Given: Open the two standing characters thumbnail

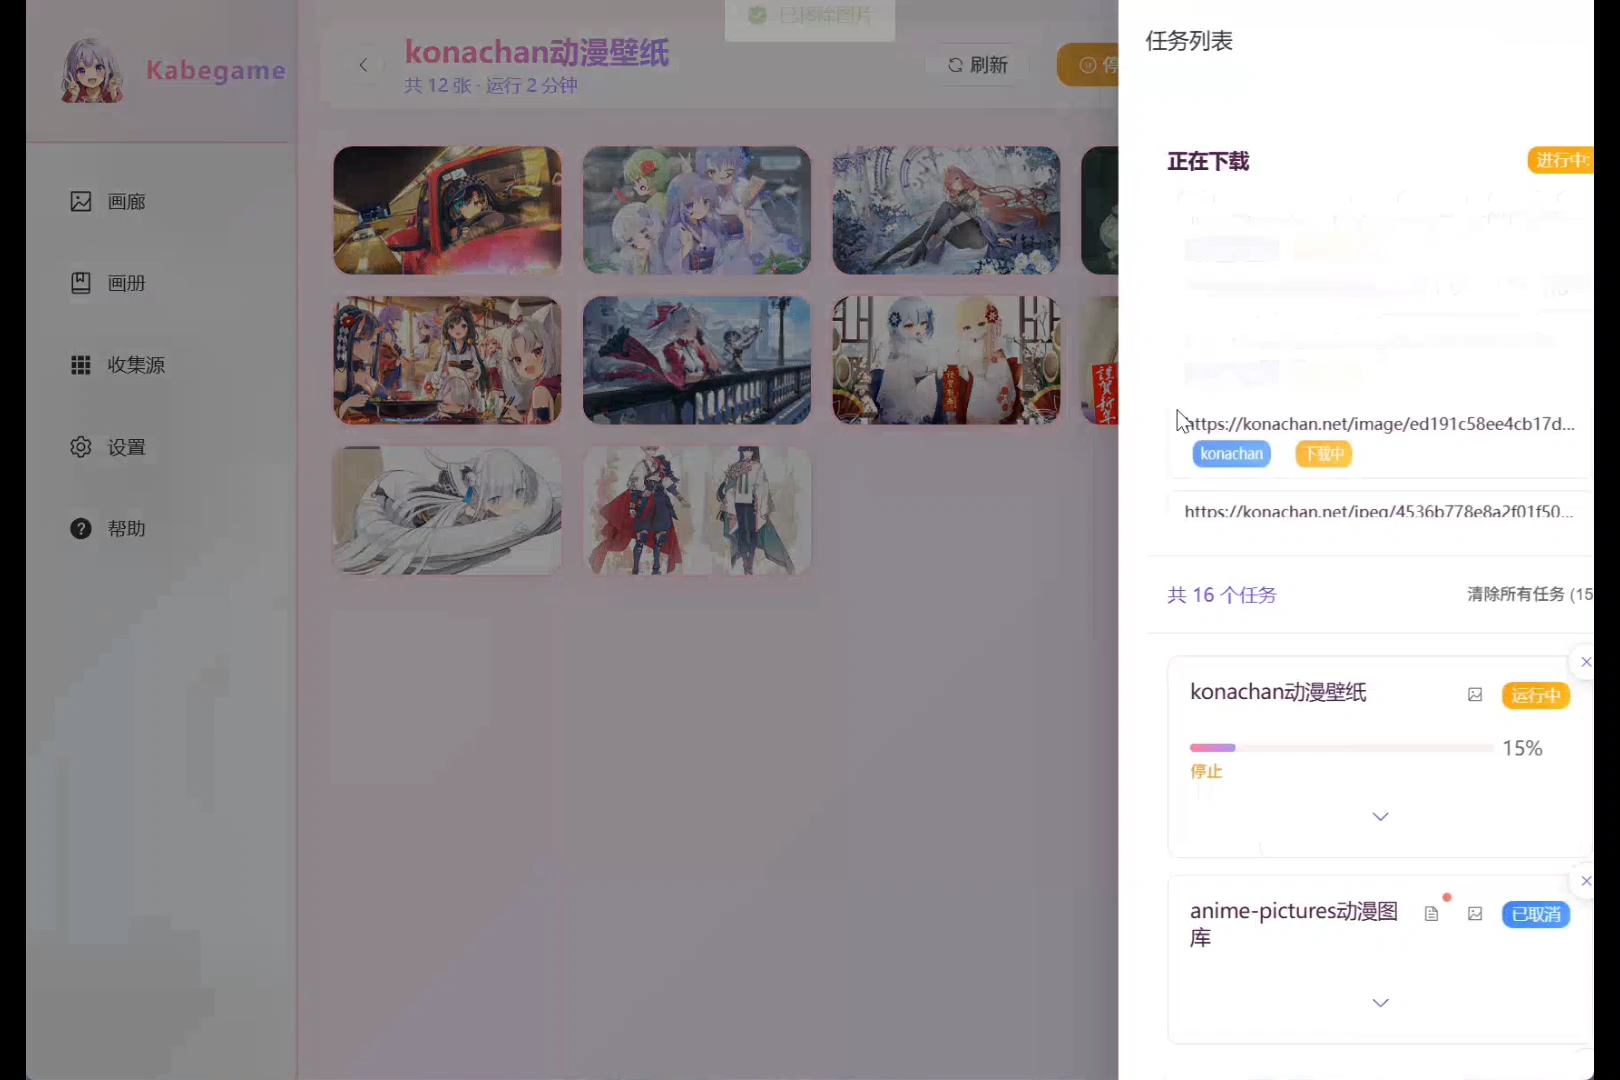Looking at the screenshot, I should (697, 510).
